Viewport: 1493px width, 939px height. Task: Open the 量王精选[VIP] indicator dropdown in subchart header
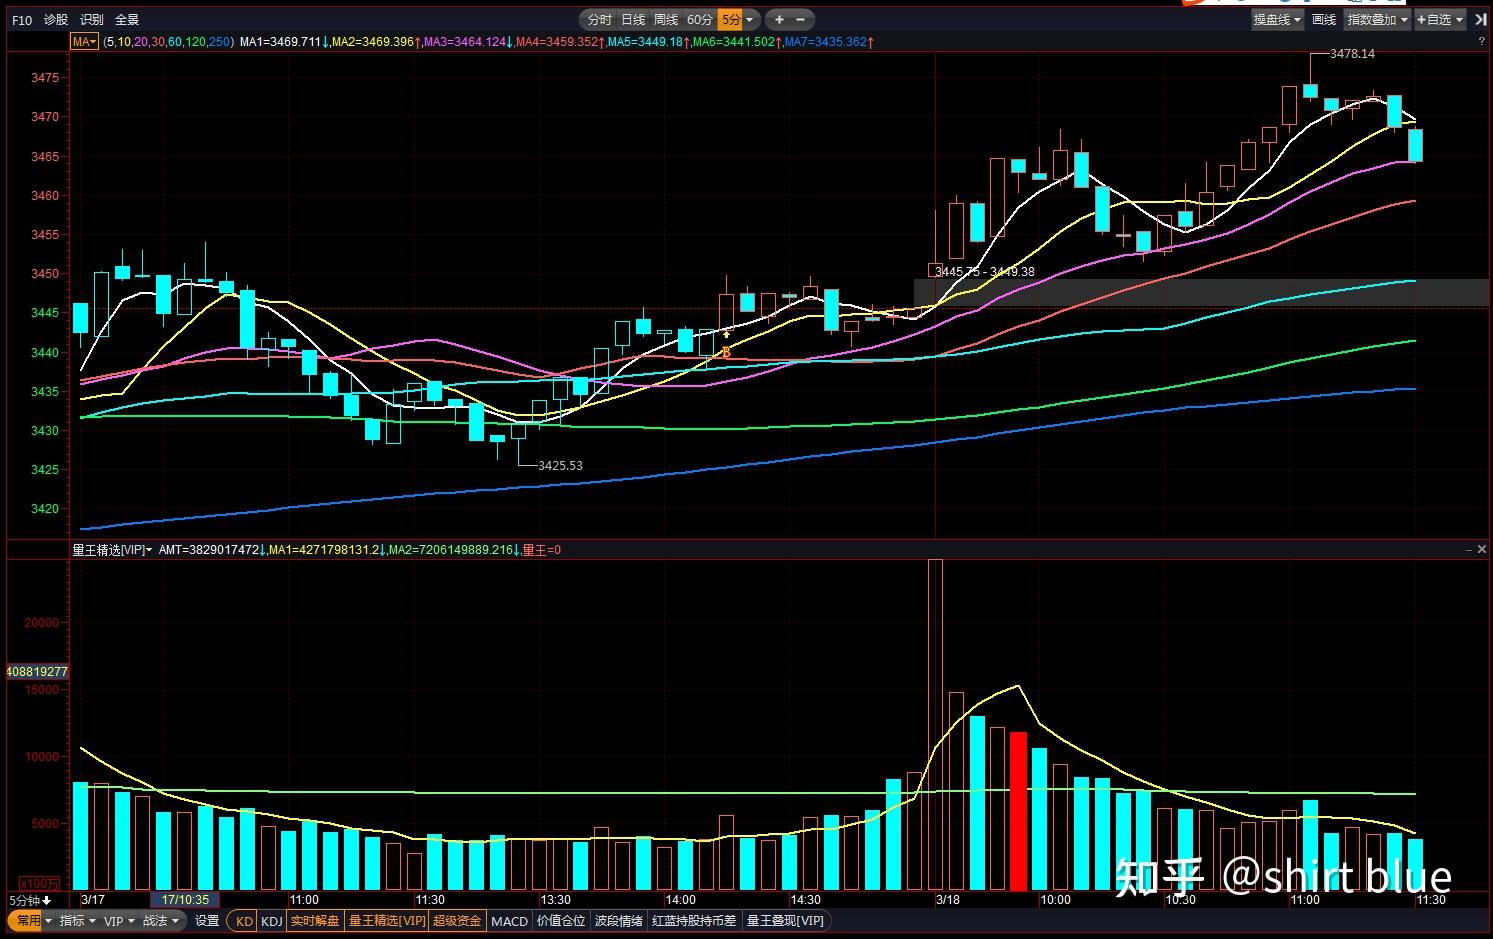click(111, 550)
